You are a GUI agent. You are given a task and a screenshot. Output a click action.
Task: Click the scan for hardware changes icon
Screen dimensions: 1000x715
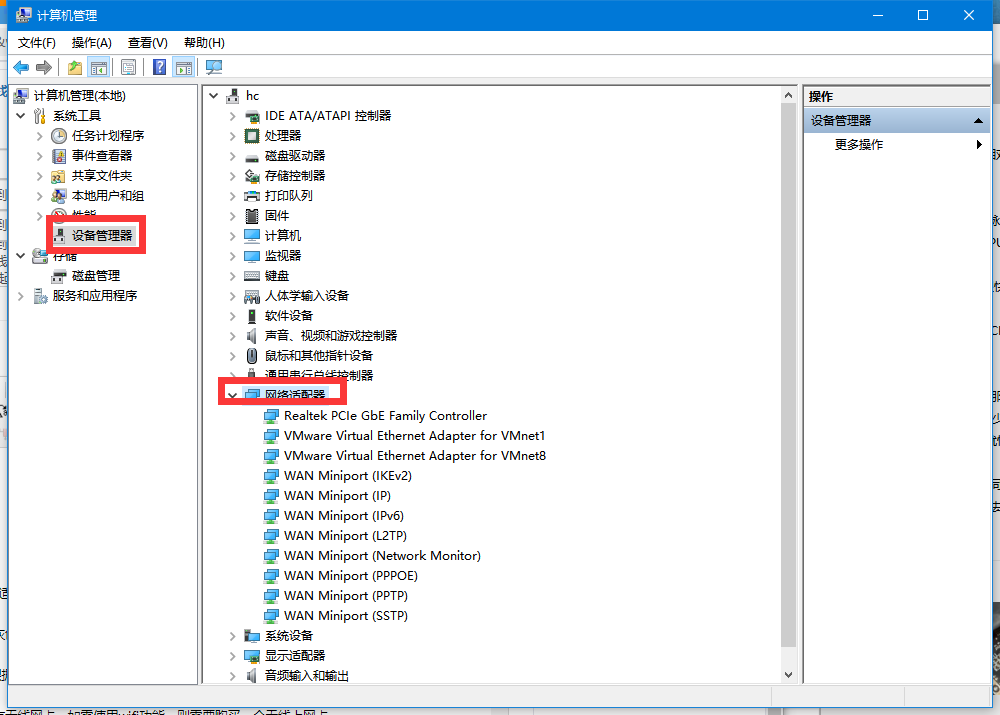click(x=214, y=67)
